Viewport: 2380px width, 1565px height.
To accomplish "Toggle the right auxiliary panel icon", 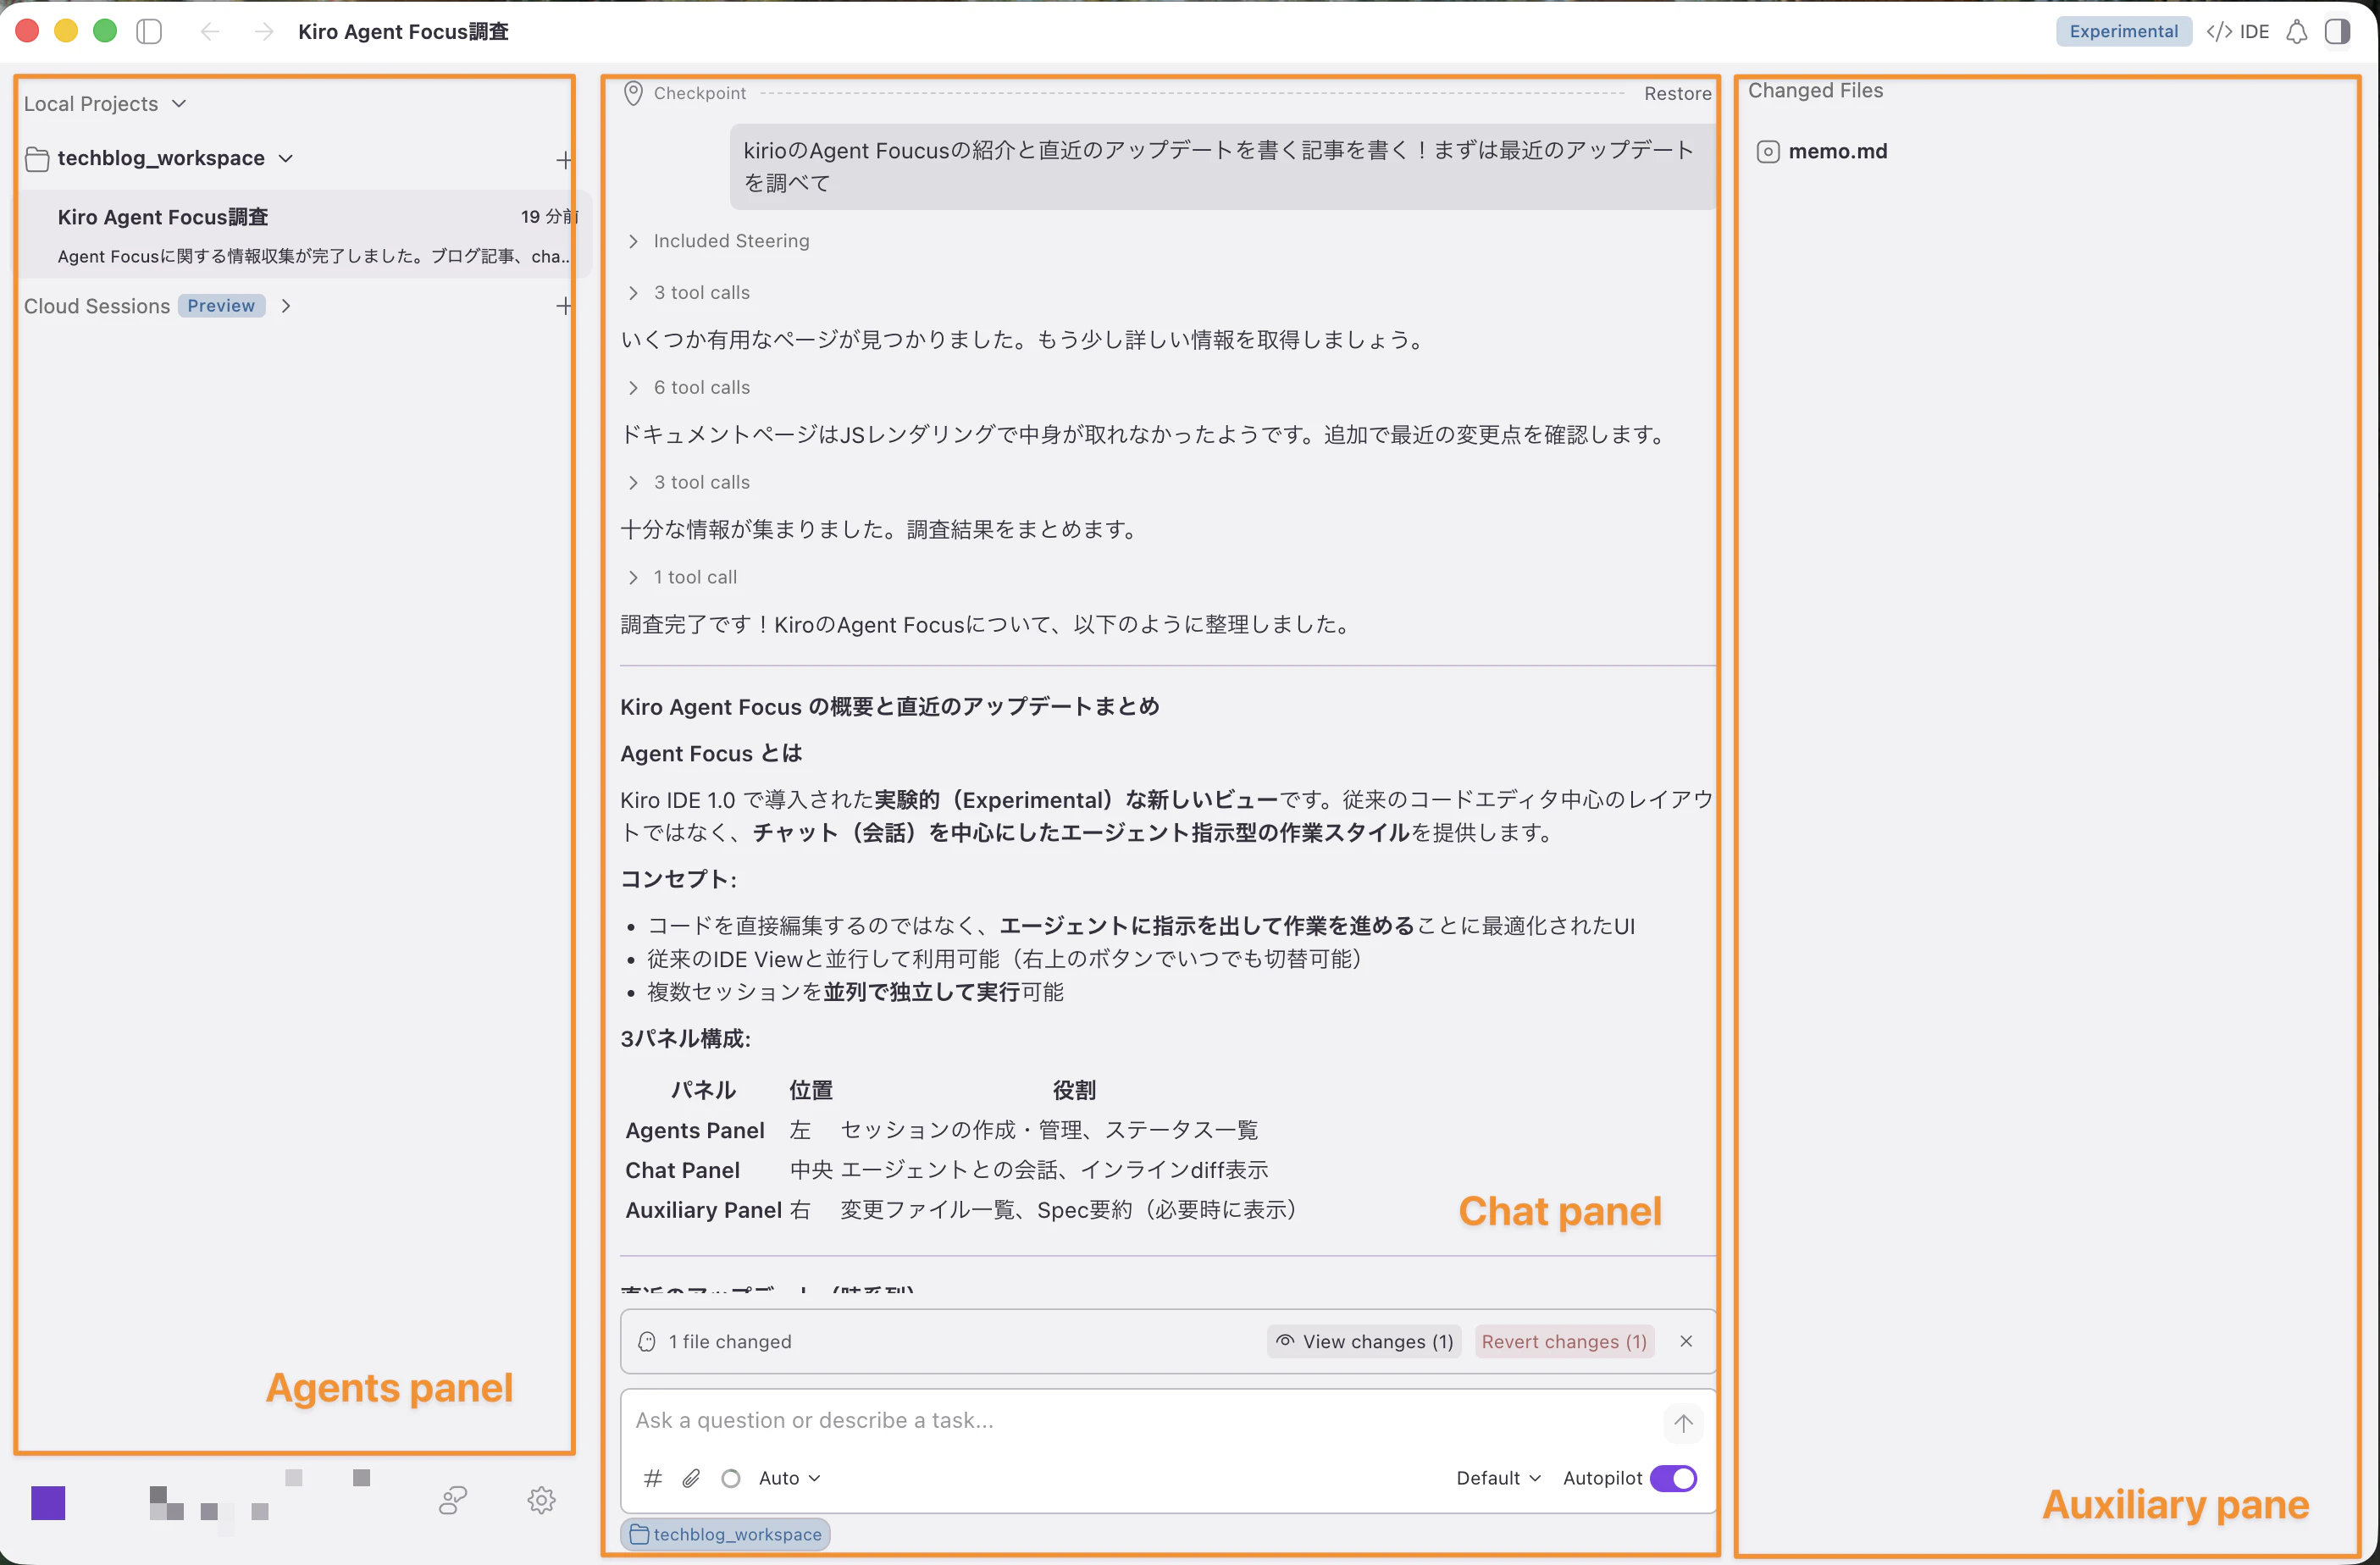I will pos(2337,31).
